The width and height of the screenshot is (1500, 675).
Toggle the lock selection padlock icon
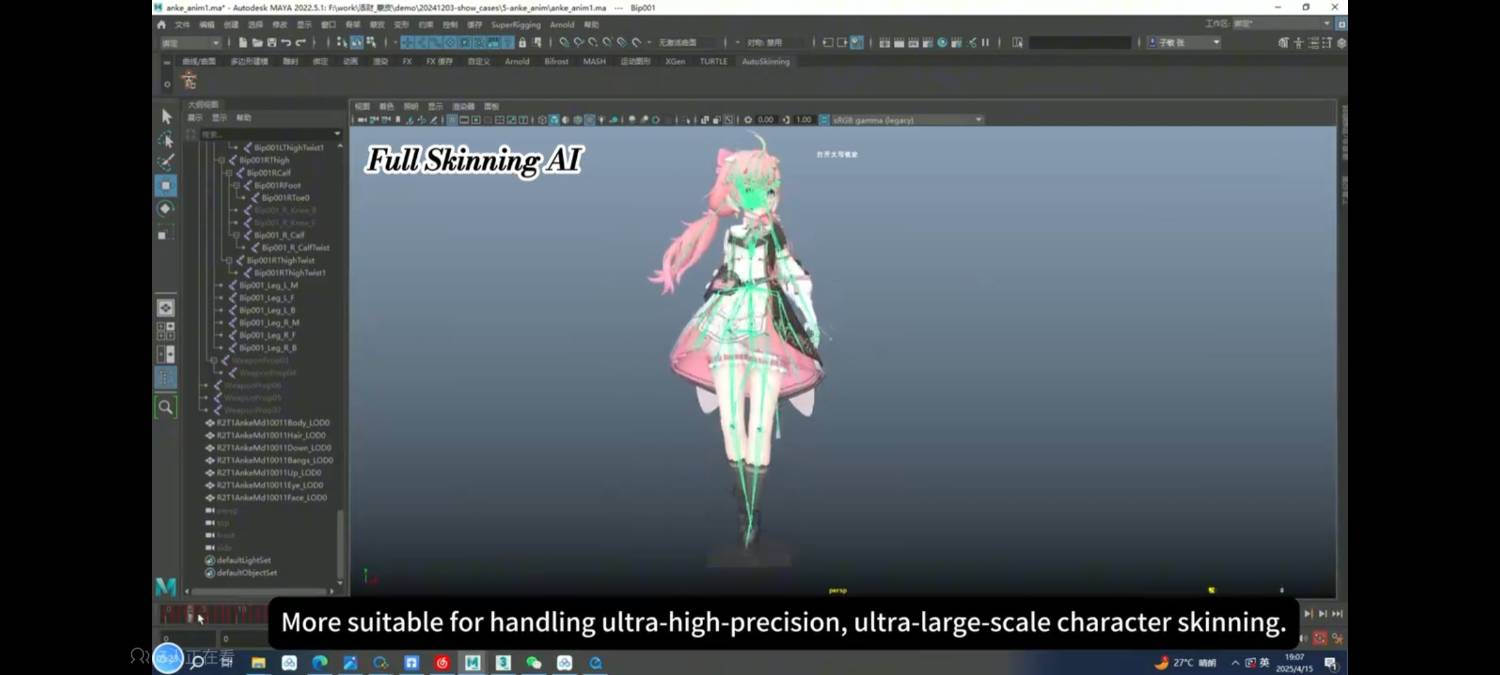(x=522, y=43)
